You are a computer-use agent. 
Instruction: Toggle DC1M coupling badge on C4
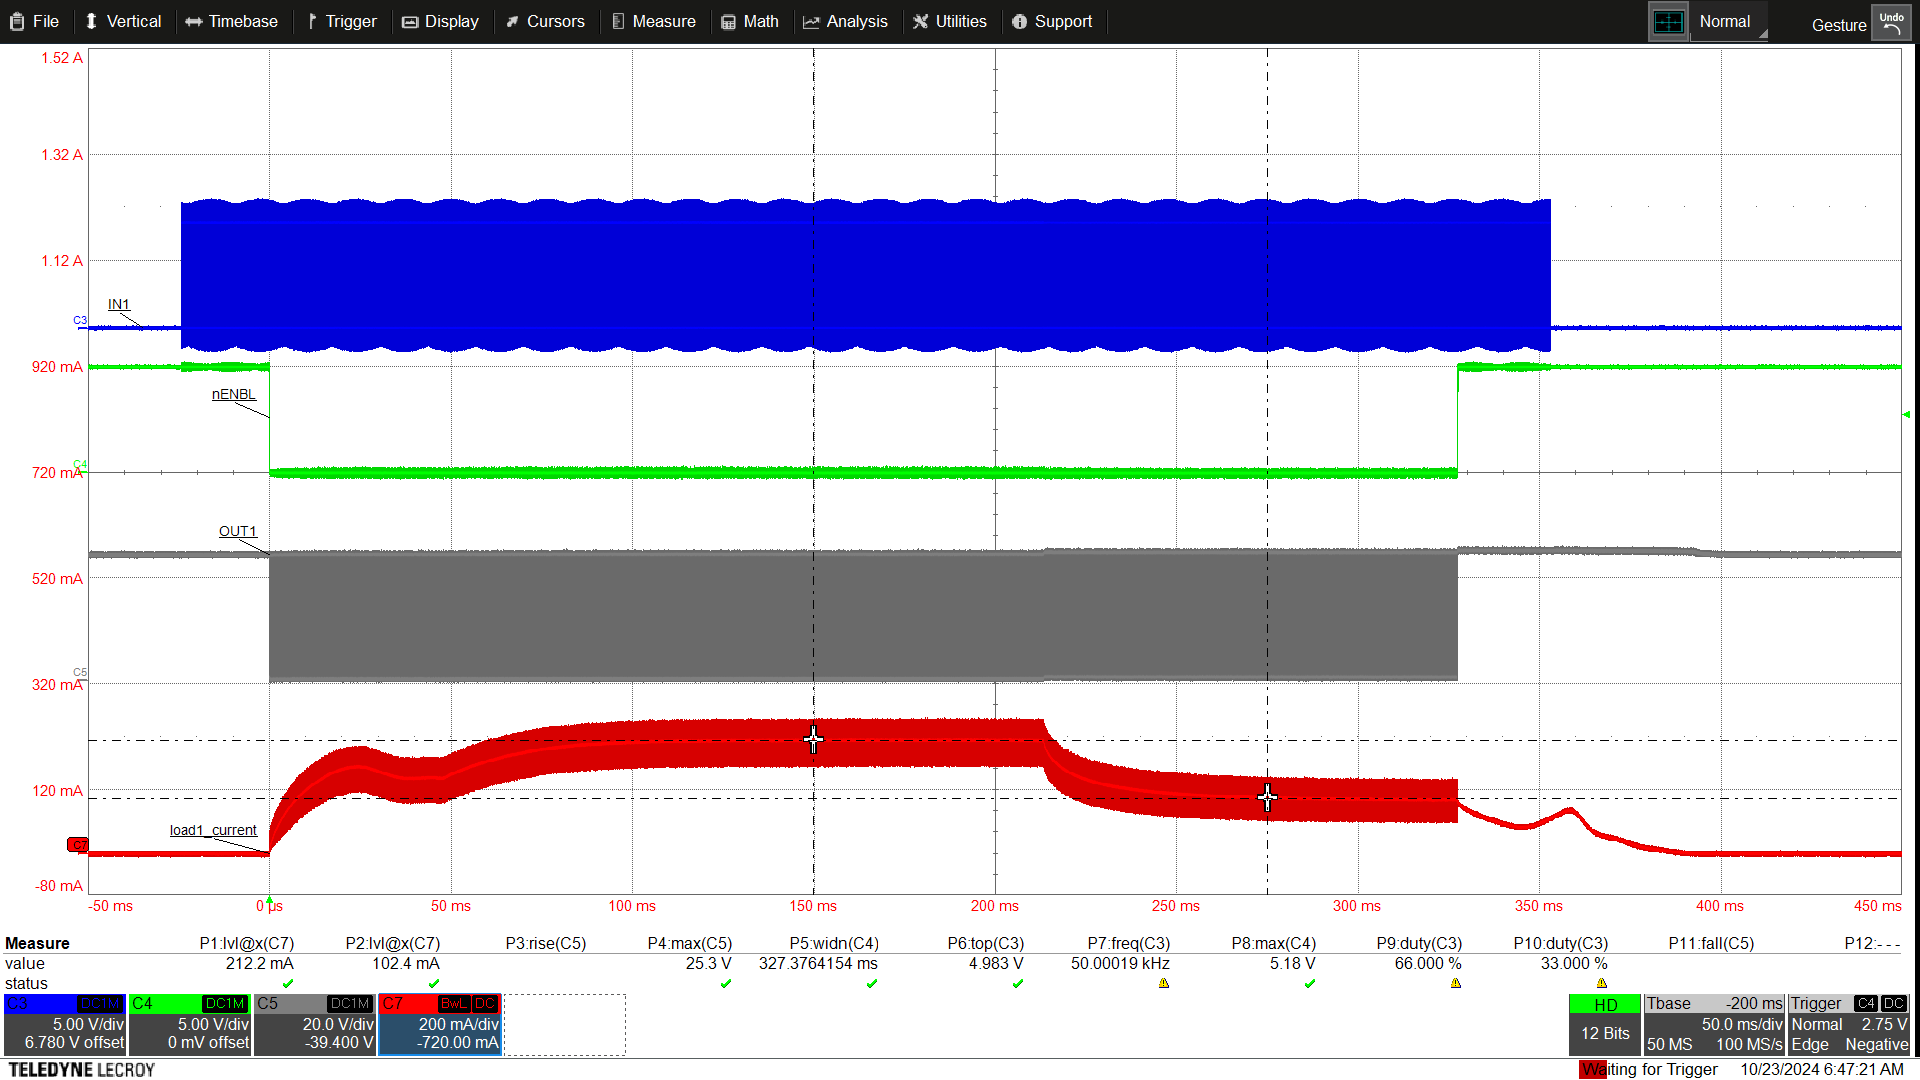tap(225, 1003)
